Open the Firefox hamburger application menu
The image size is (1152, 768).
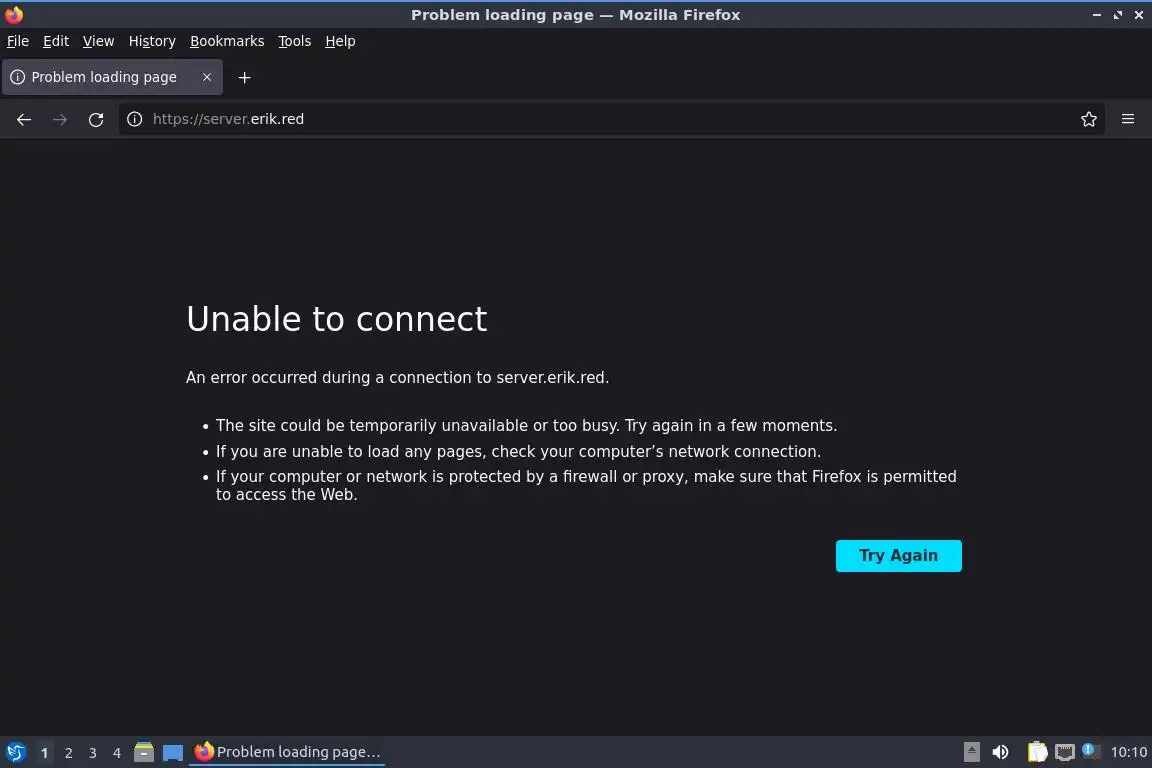coord(1128,119)
